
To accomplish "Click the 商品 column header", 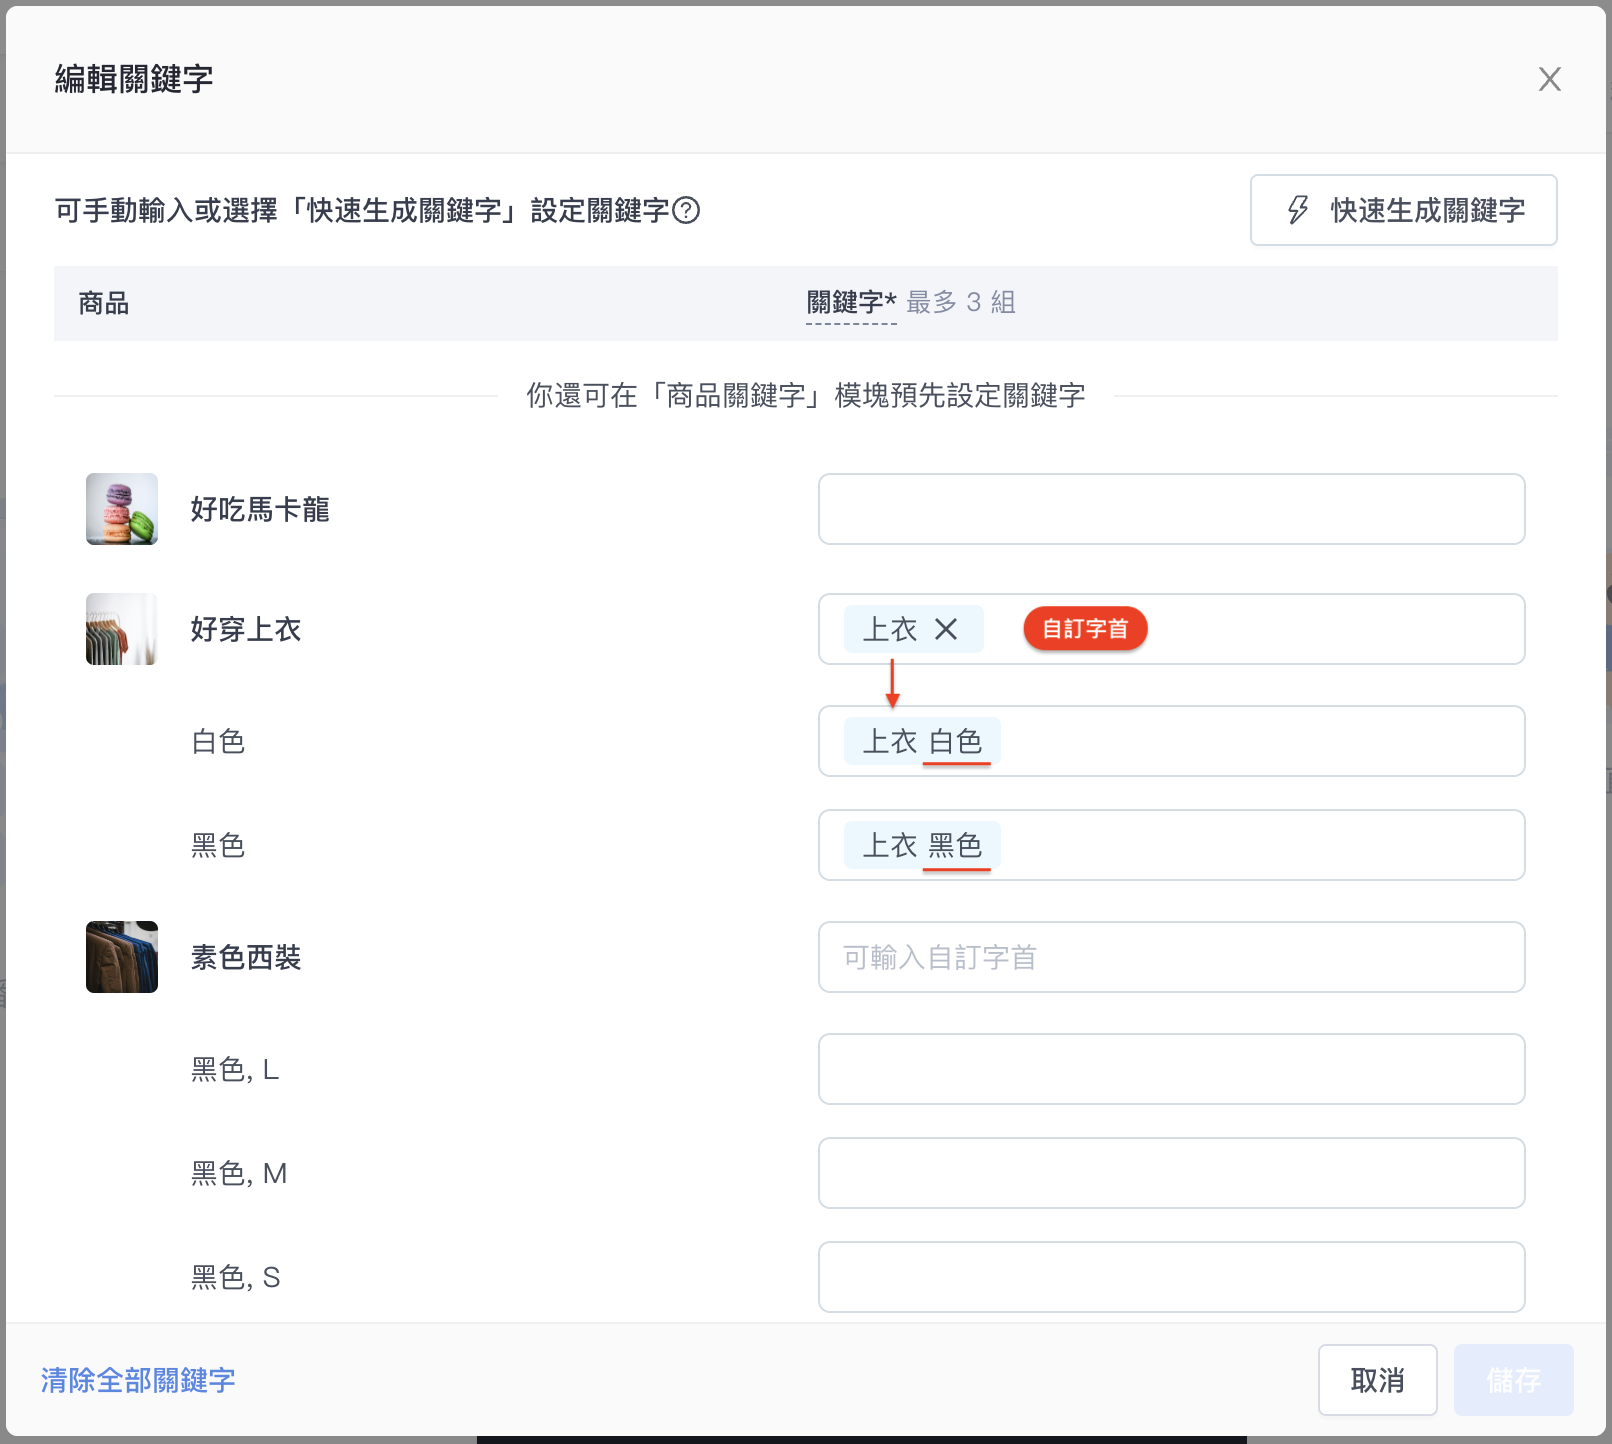I will coord(104,303).
